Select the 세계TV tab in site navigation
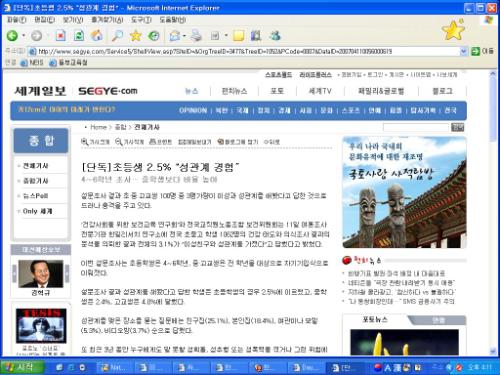500x375 pixels. (320, 91)
